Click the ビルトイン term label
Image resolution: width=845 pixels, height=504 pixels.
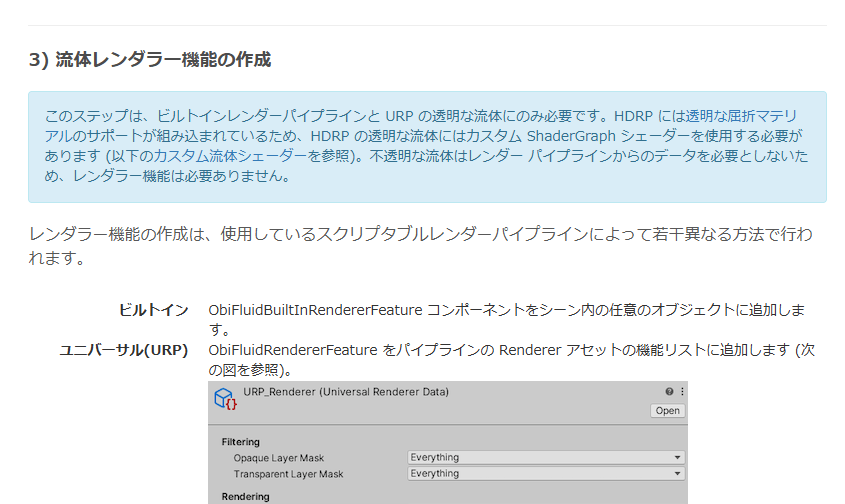[153, 310]
